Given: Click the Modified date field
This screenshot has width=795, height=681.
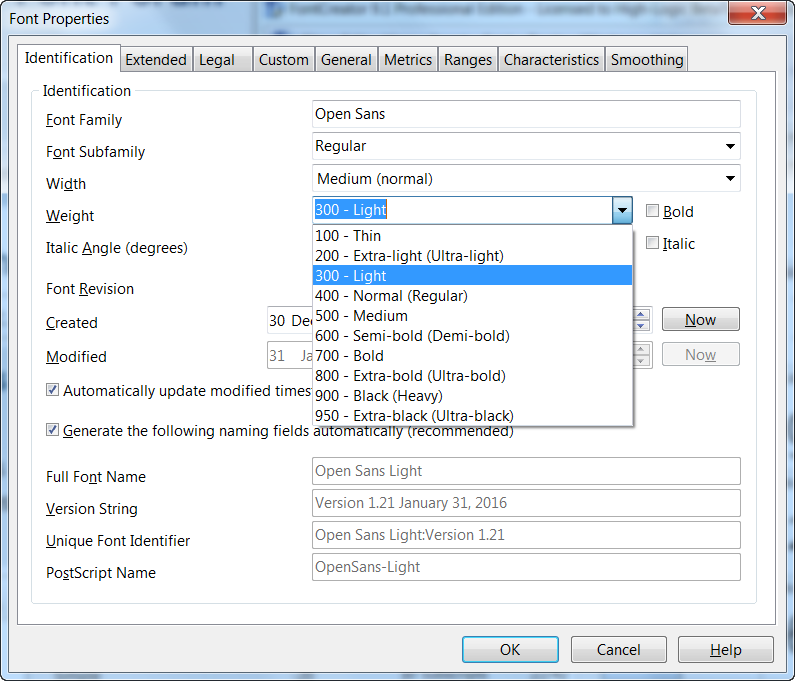Looking at the screenshot, I should pos(290,355).
